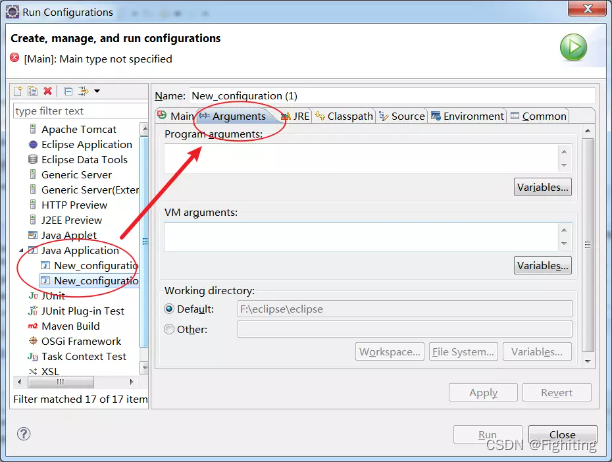Select Apache Tomcat in the tree
This screenshot has height=462, width=612.
(x=78, y=129)
